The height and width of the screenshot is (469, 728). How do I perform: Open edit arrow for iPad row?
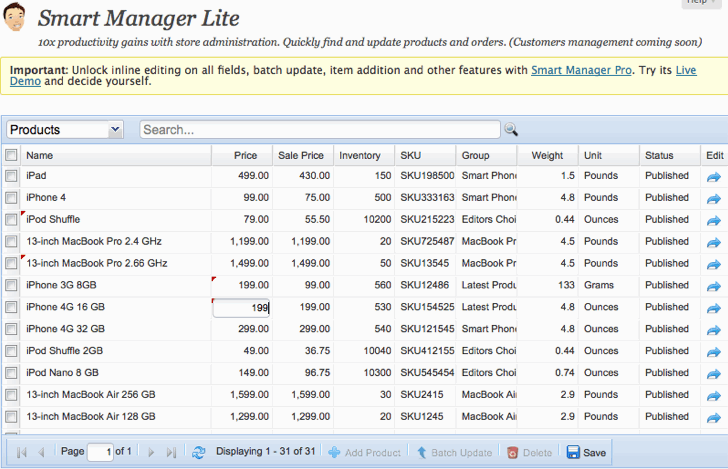tap(714, 177)
